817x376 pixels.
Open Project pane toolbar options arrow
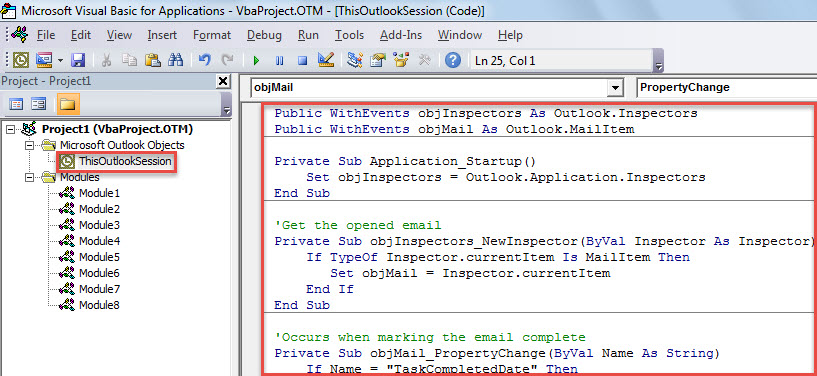pos(226,110)
